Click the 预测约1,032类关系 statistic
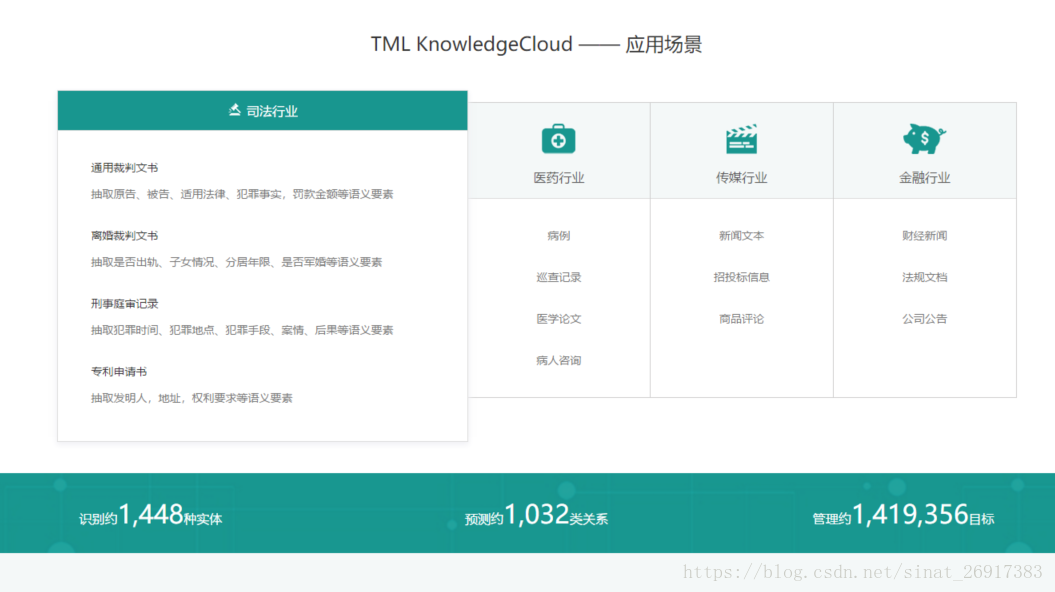 point(536,515)
